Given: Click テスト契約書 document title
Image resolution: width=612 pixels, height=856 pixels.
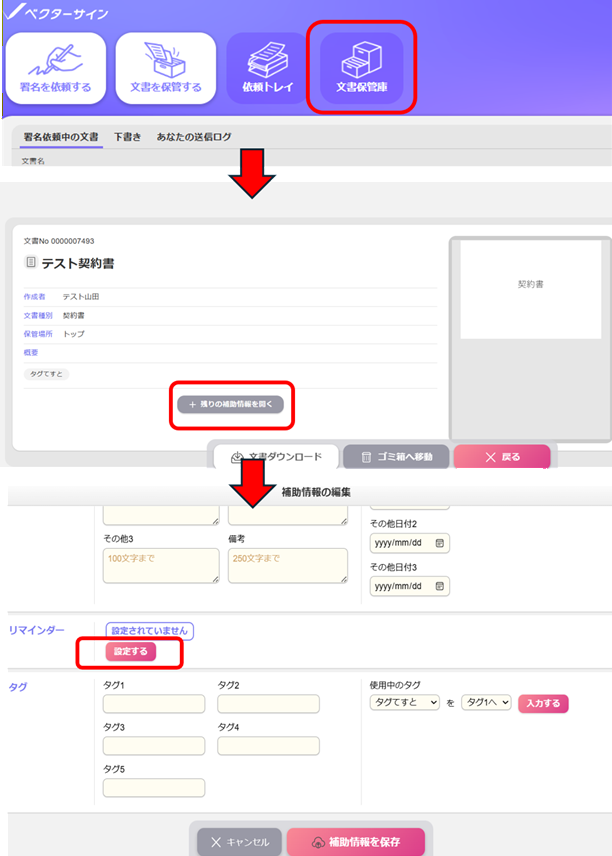Looking at the screenshot, I should pos(78,263).
